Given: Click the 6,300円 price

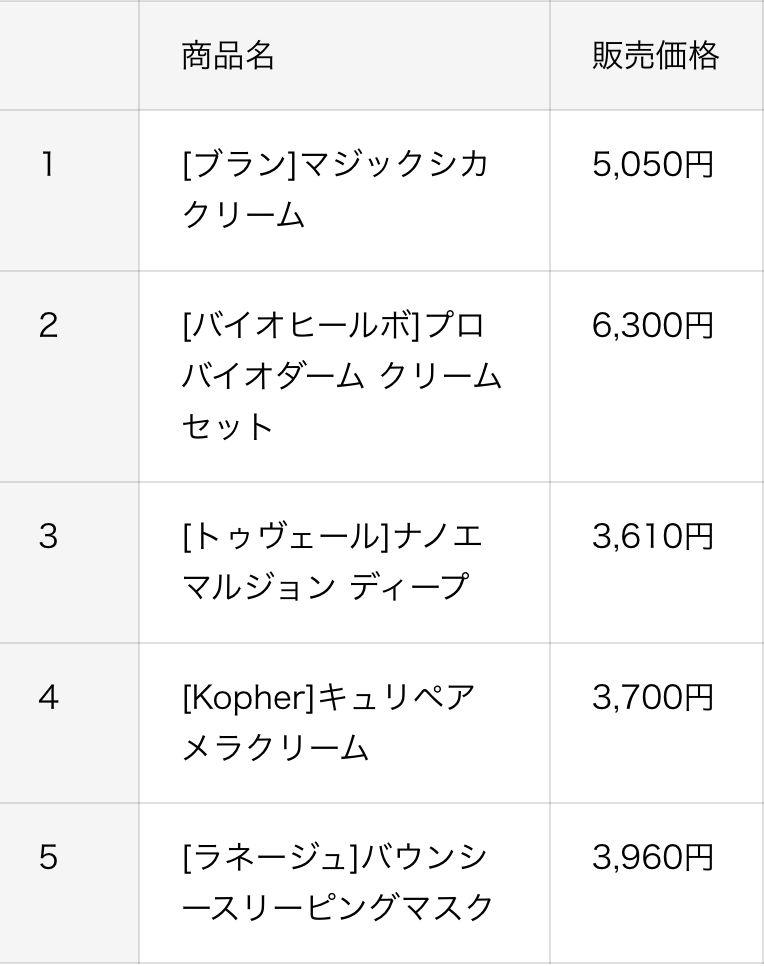Looking at the screenshot, I should point(653,325).
